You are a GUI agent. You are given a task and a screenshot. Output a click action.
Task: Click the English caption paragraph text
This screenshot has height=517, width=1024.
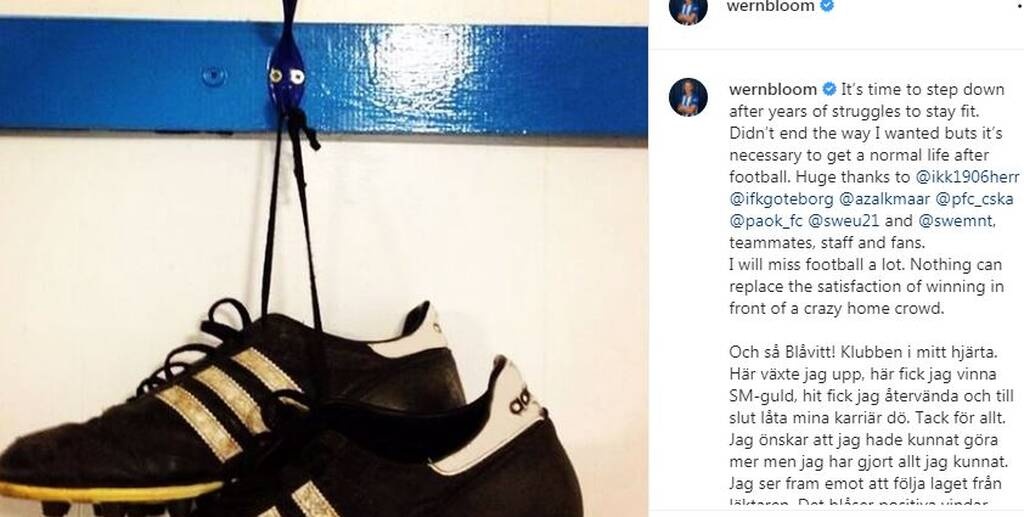(871, 198)
